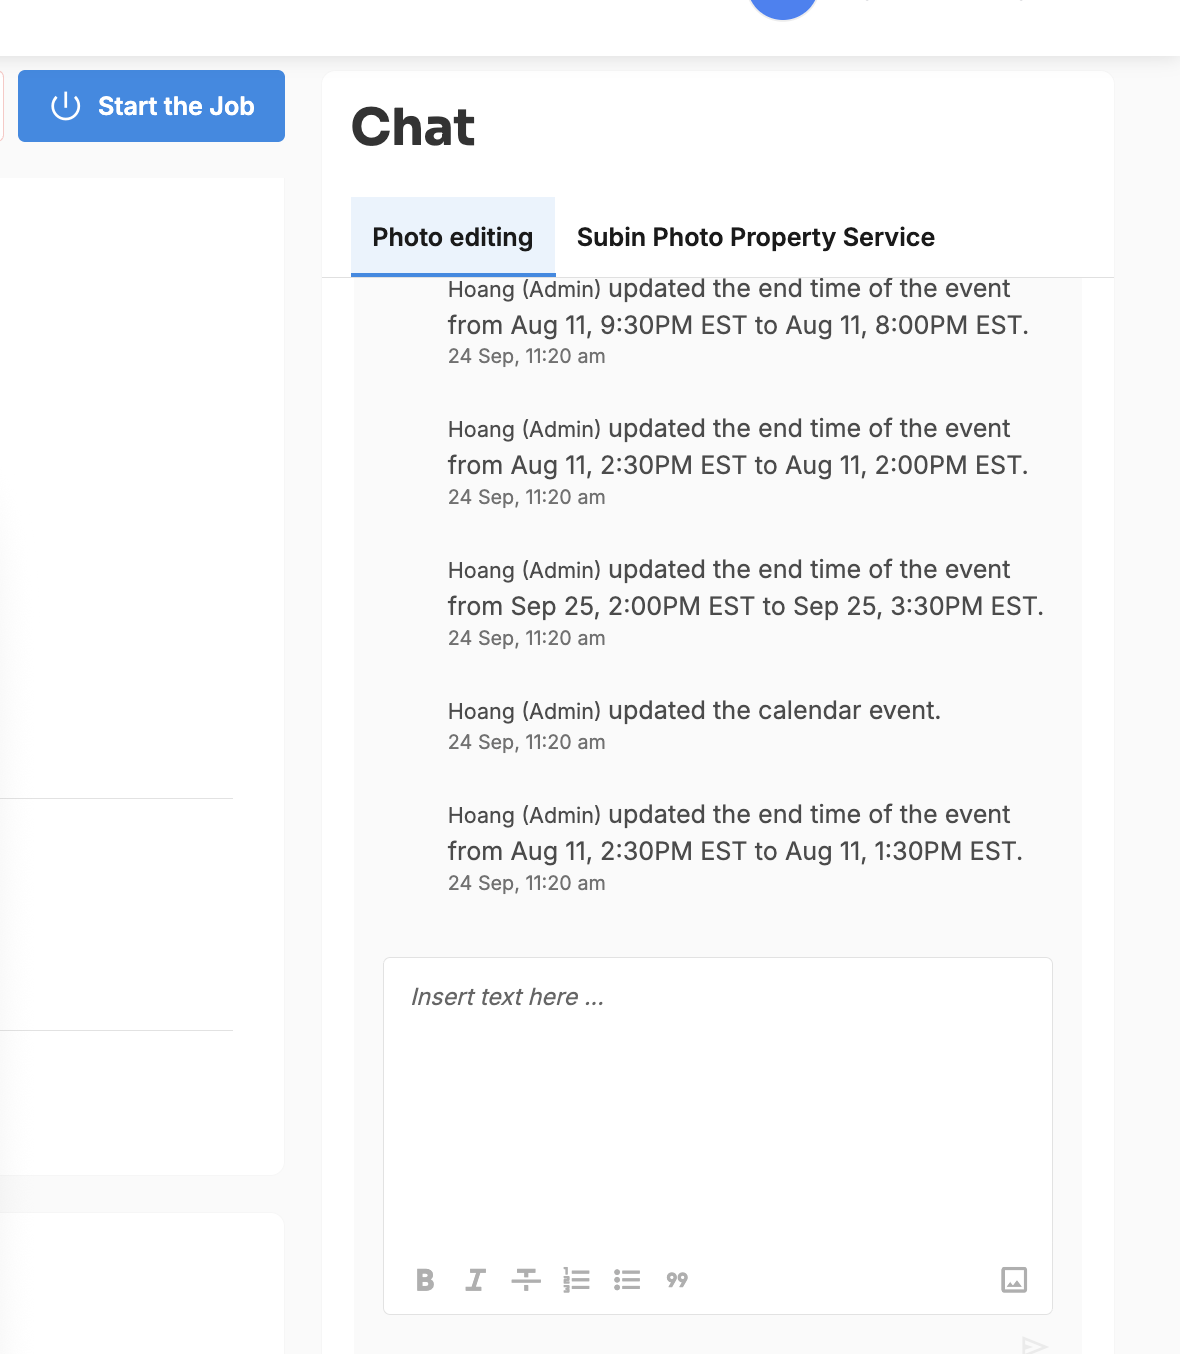The height and width of the screenshot is (1354, 1180).
Task: Insert a numbered list in message
Action: (x=576, y=1280)
